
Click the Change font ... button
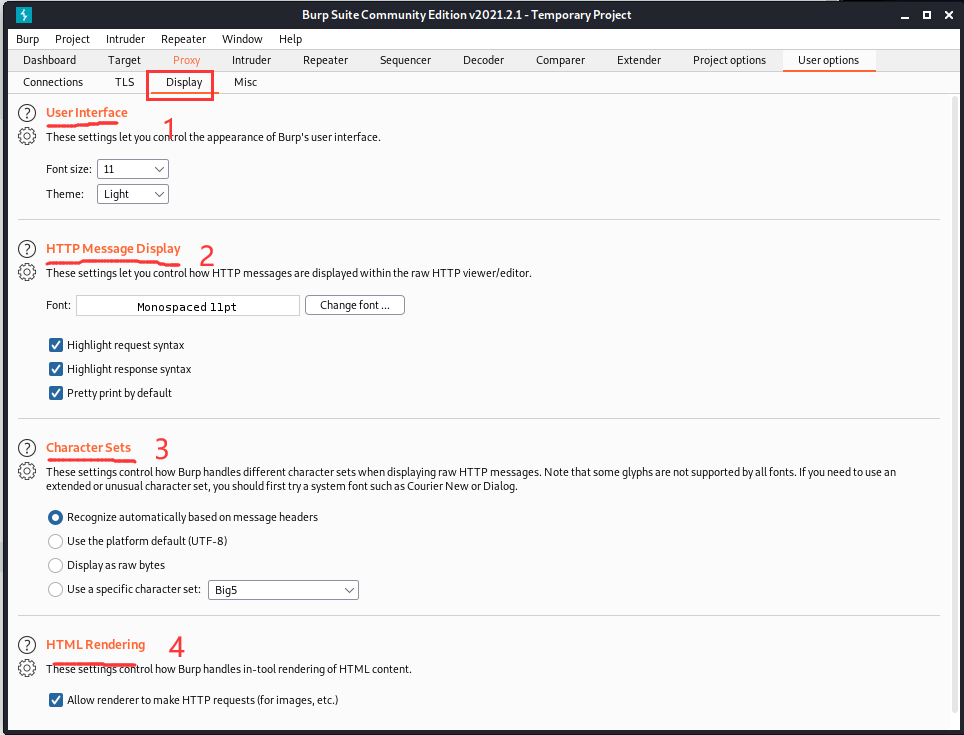click(355, 305)
